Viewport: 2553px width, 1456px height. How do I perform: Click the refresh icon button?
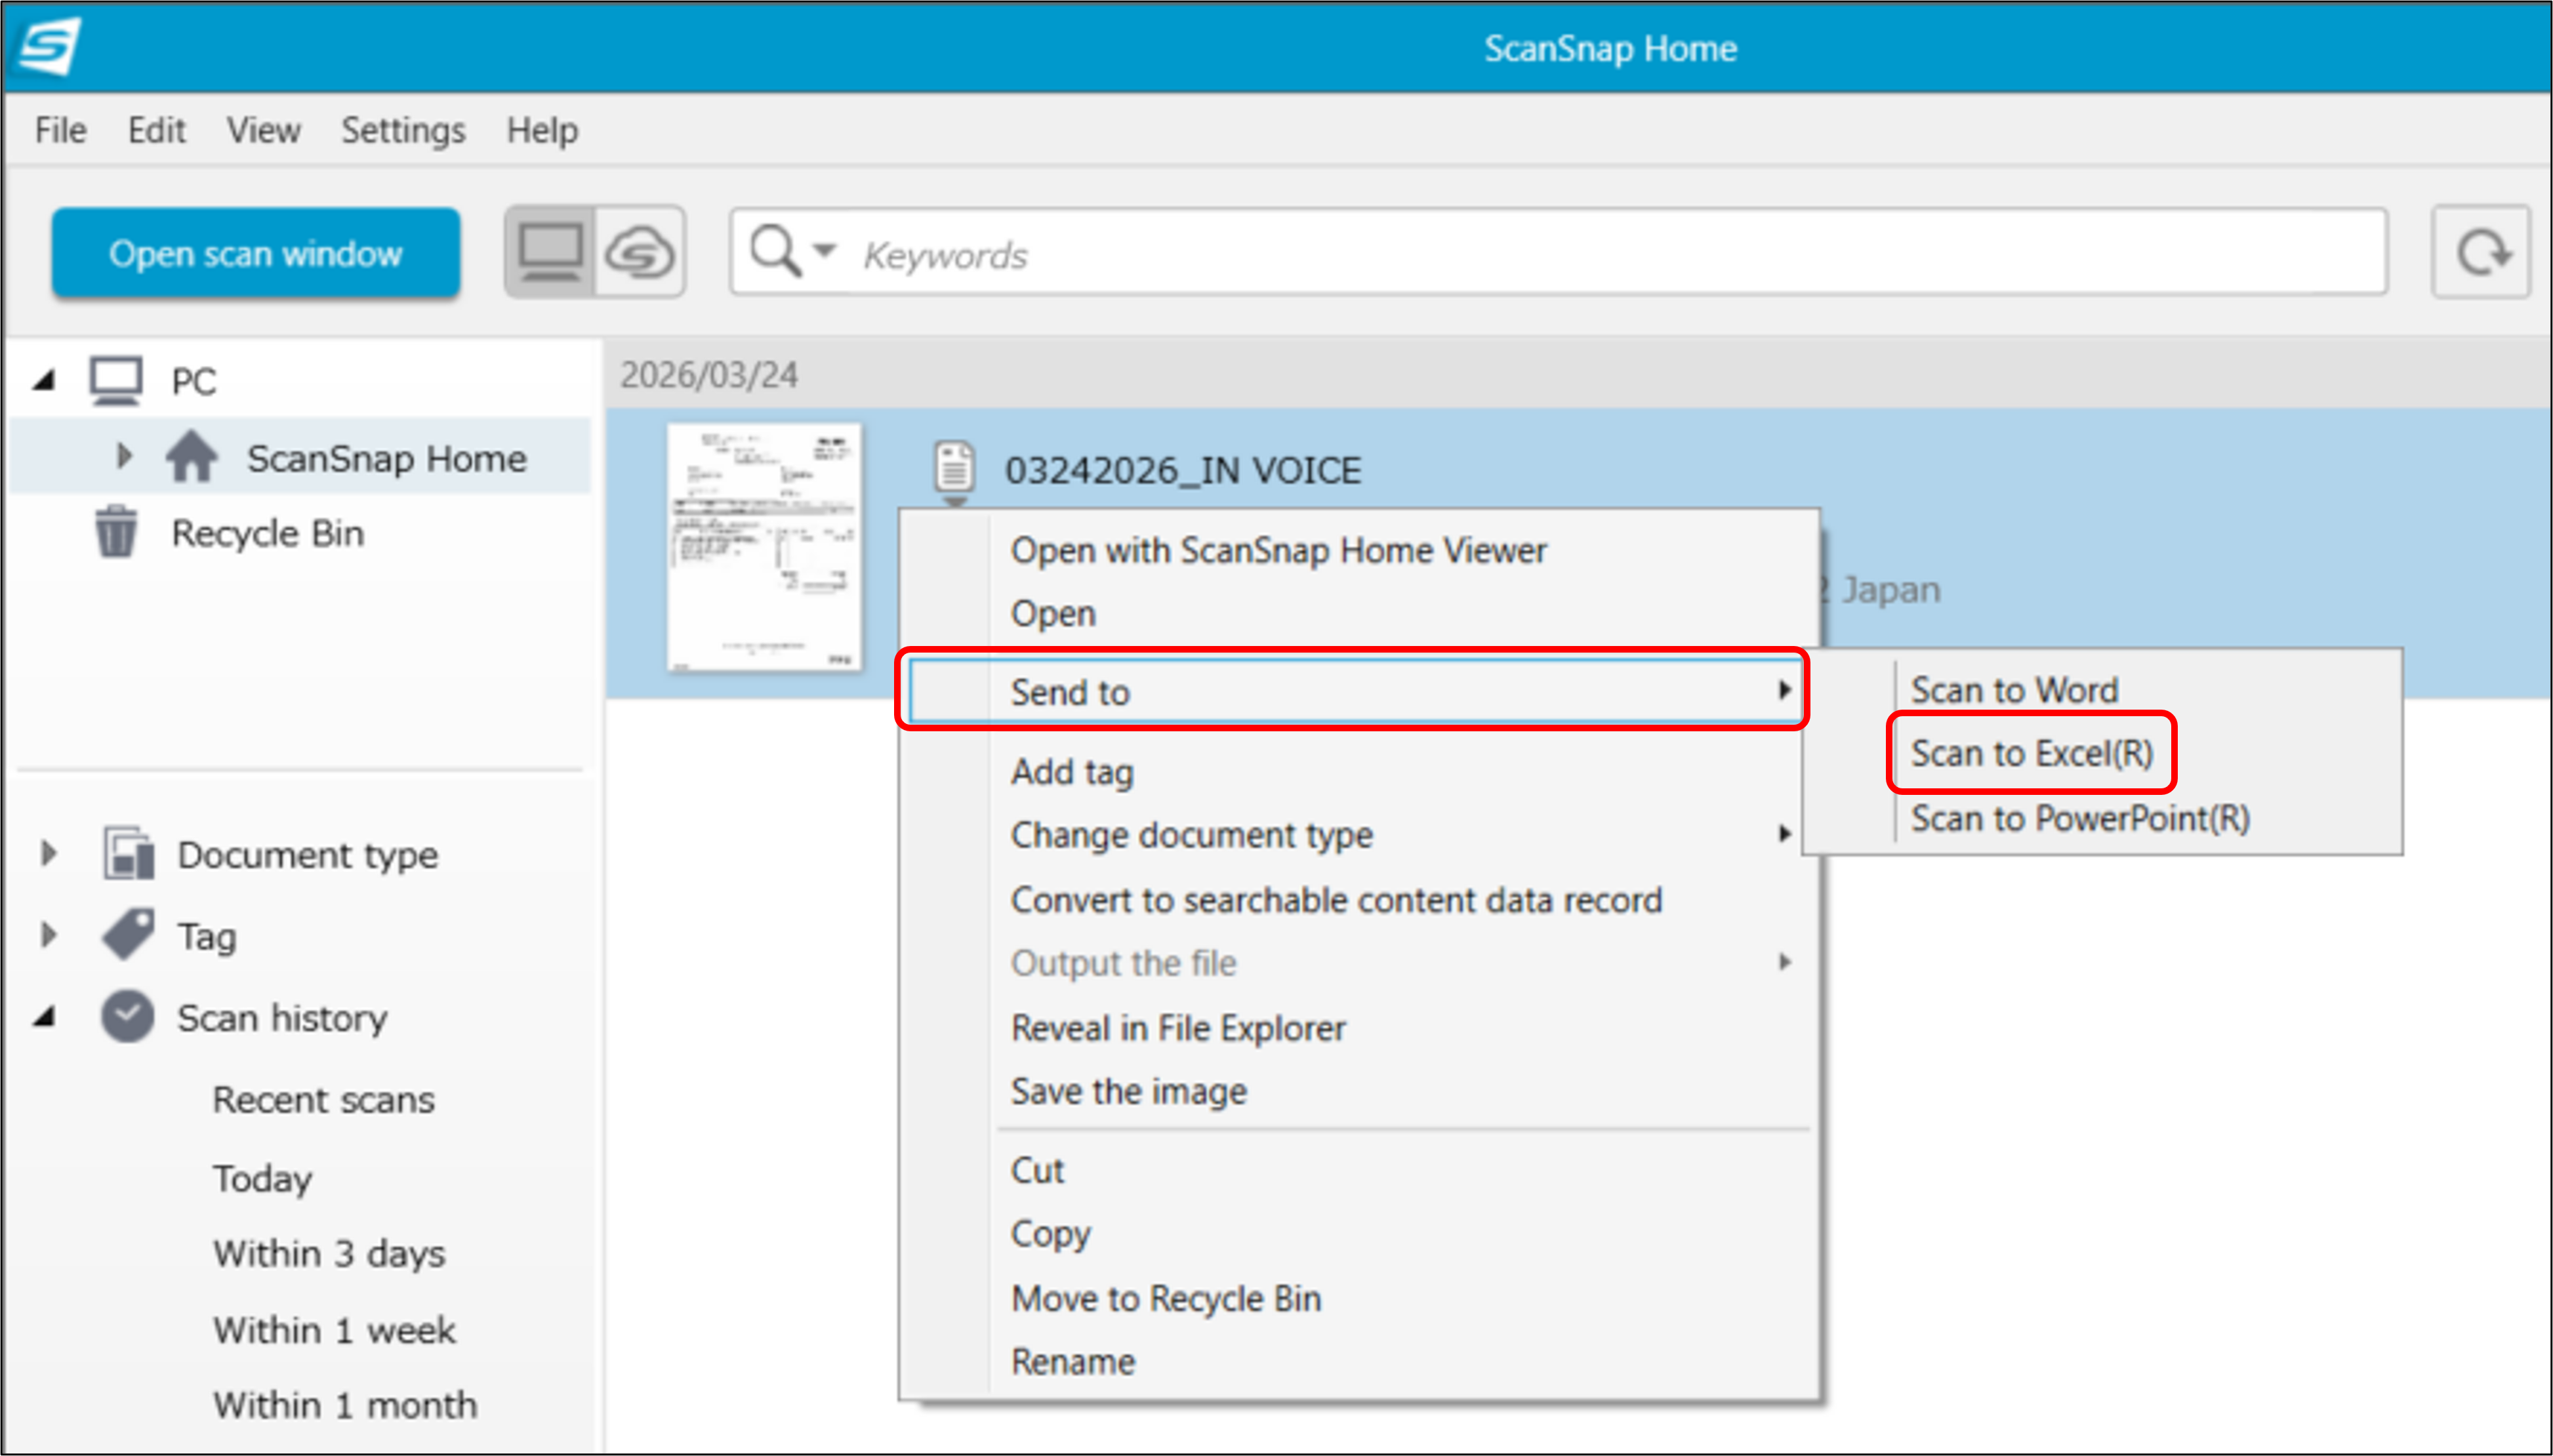(x=2482, y=252)
